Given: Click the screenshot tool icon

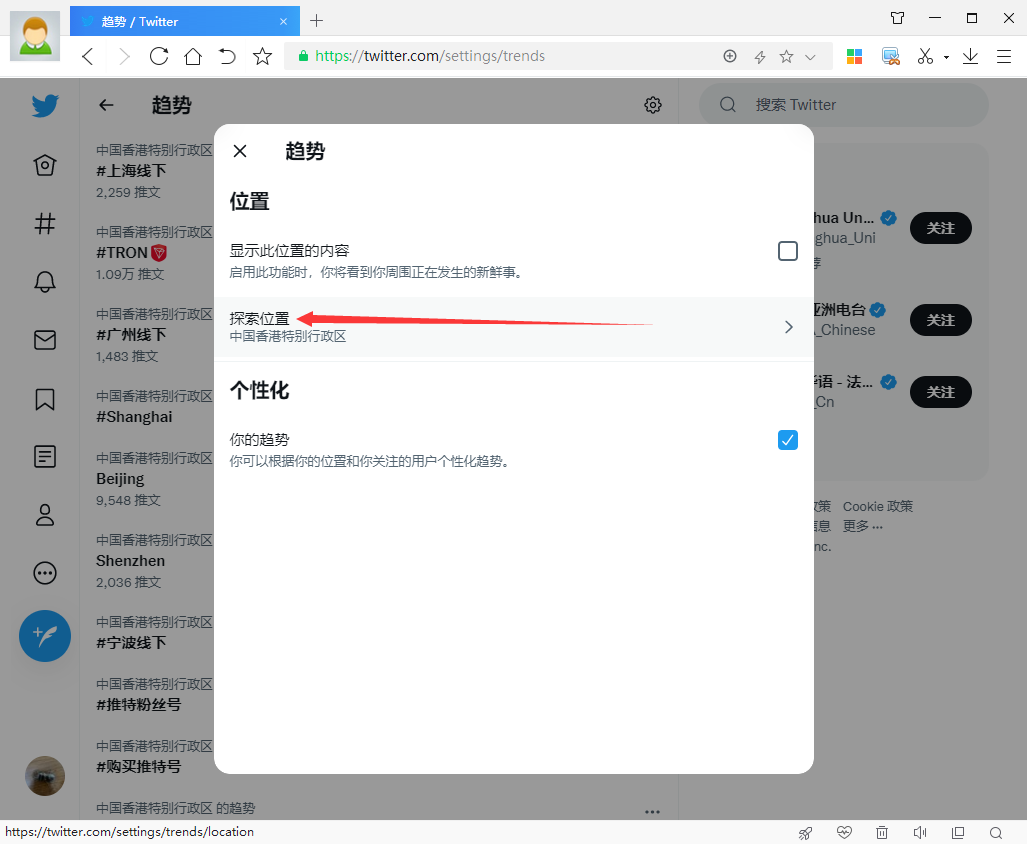Looking at the screenshot, I should coord(891,56).
